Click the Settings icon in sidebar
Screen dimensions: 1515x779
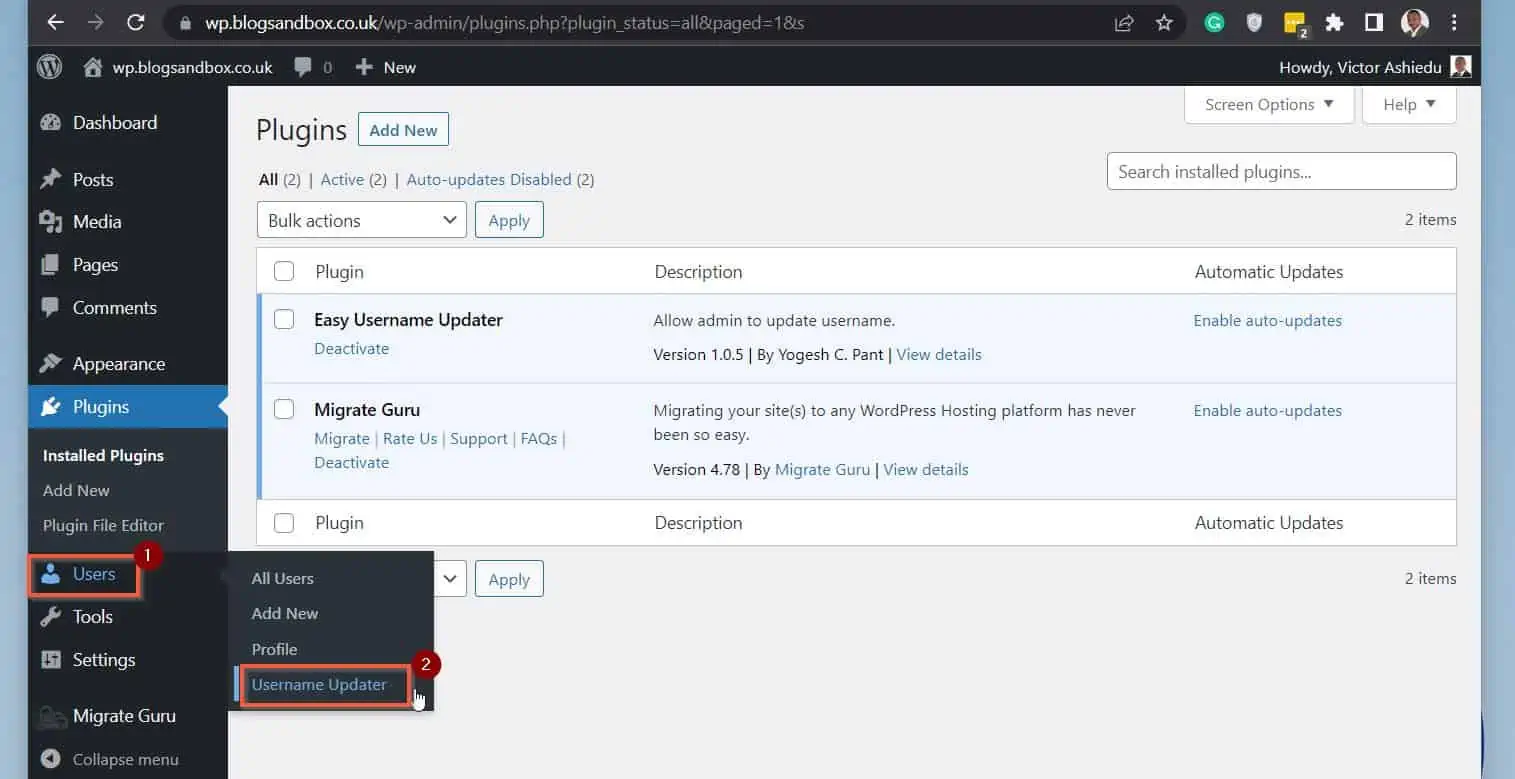(x=50, y=660)
